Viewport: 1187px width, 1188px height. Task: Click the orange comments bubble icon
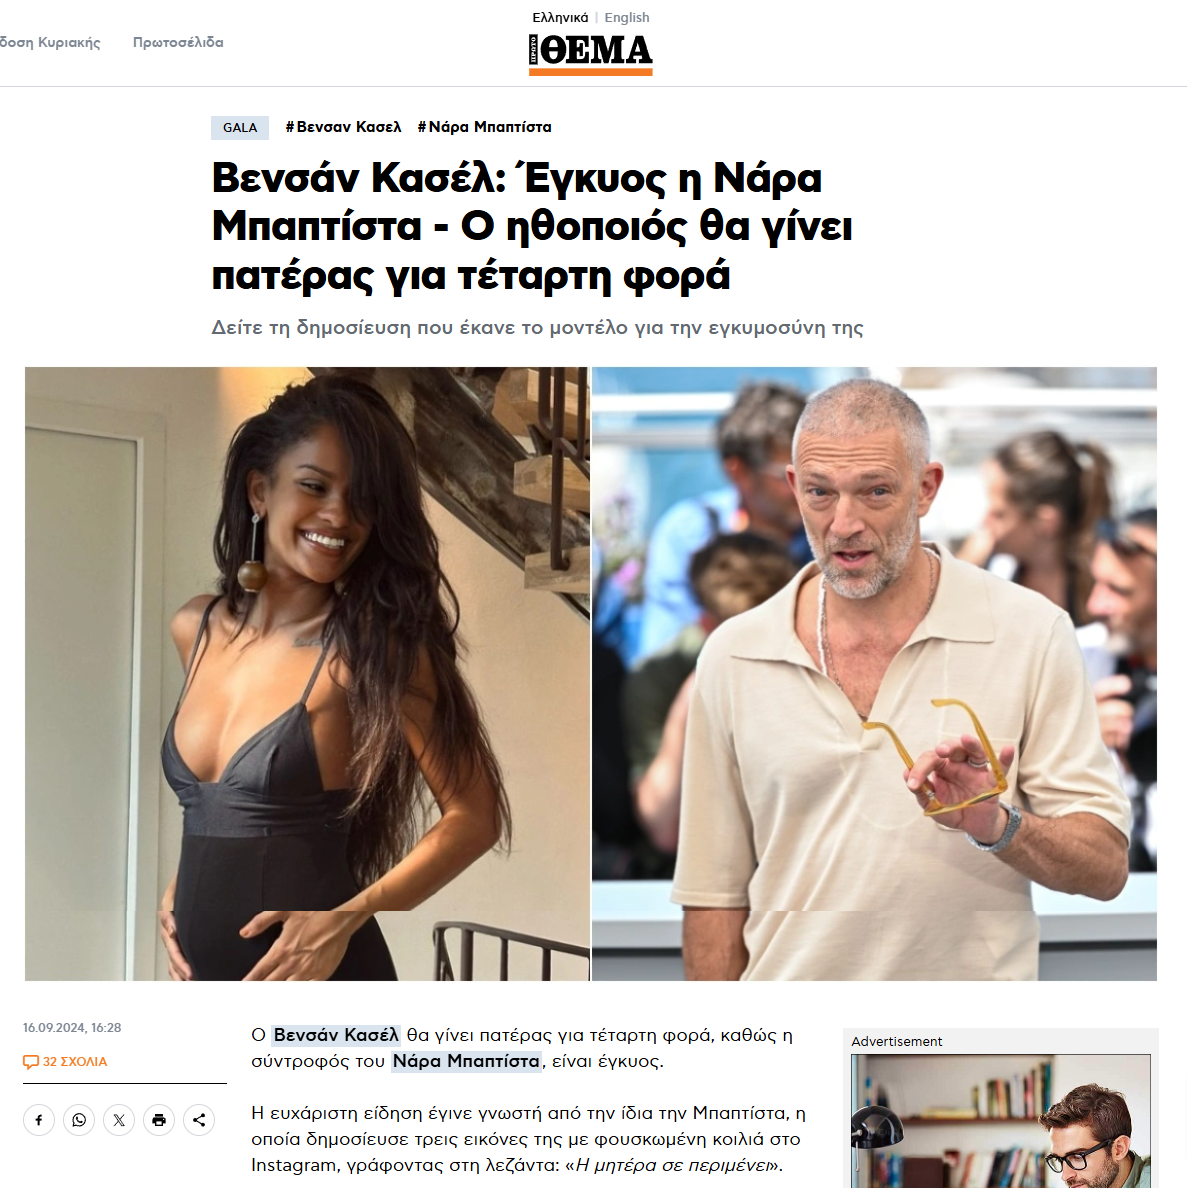[30, 1062]
